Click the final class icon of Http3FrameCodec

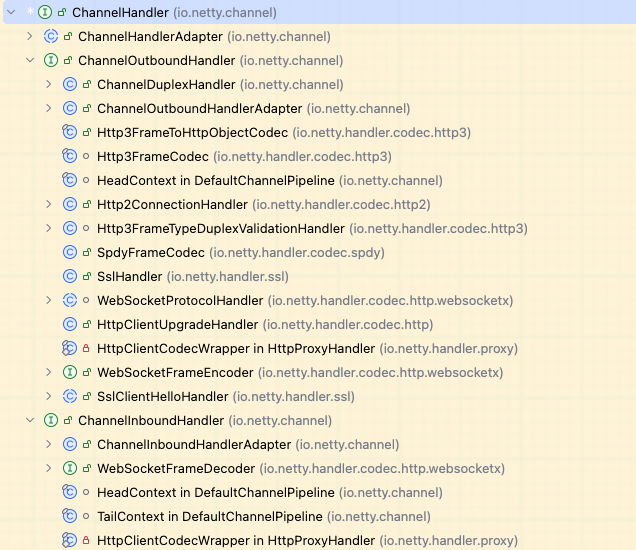(x=70, y=156)
